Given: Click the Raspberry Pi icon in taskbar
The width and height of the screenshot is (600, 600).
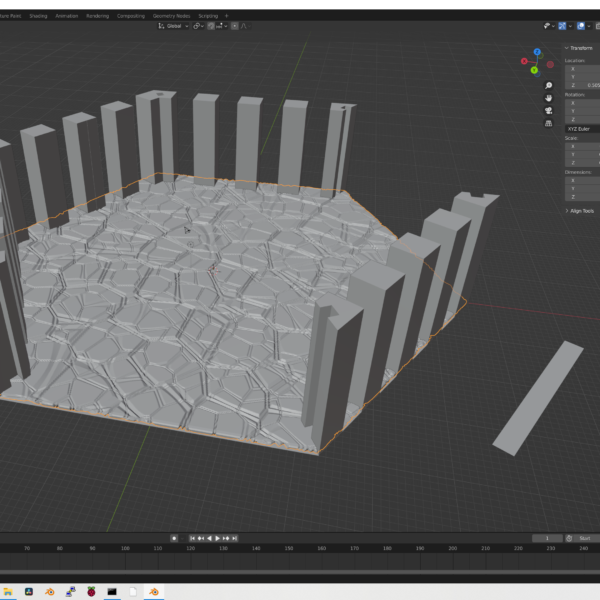Looking at the screenshot, I should (x=91, y=591).
